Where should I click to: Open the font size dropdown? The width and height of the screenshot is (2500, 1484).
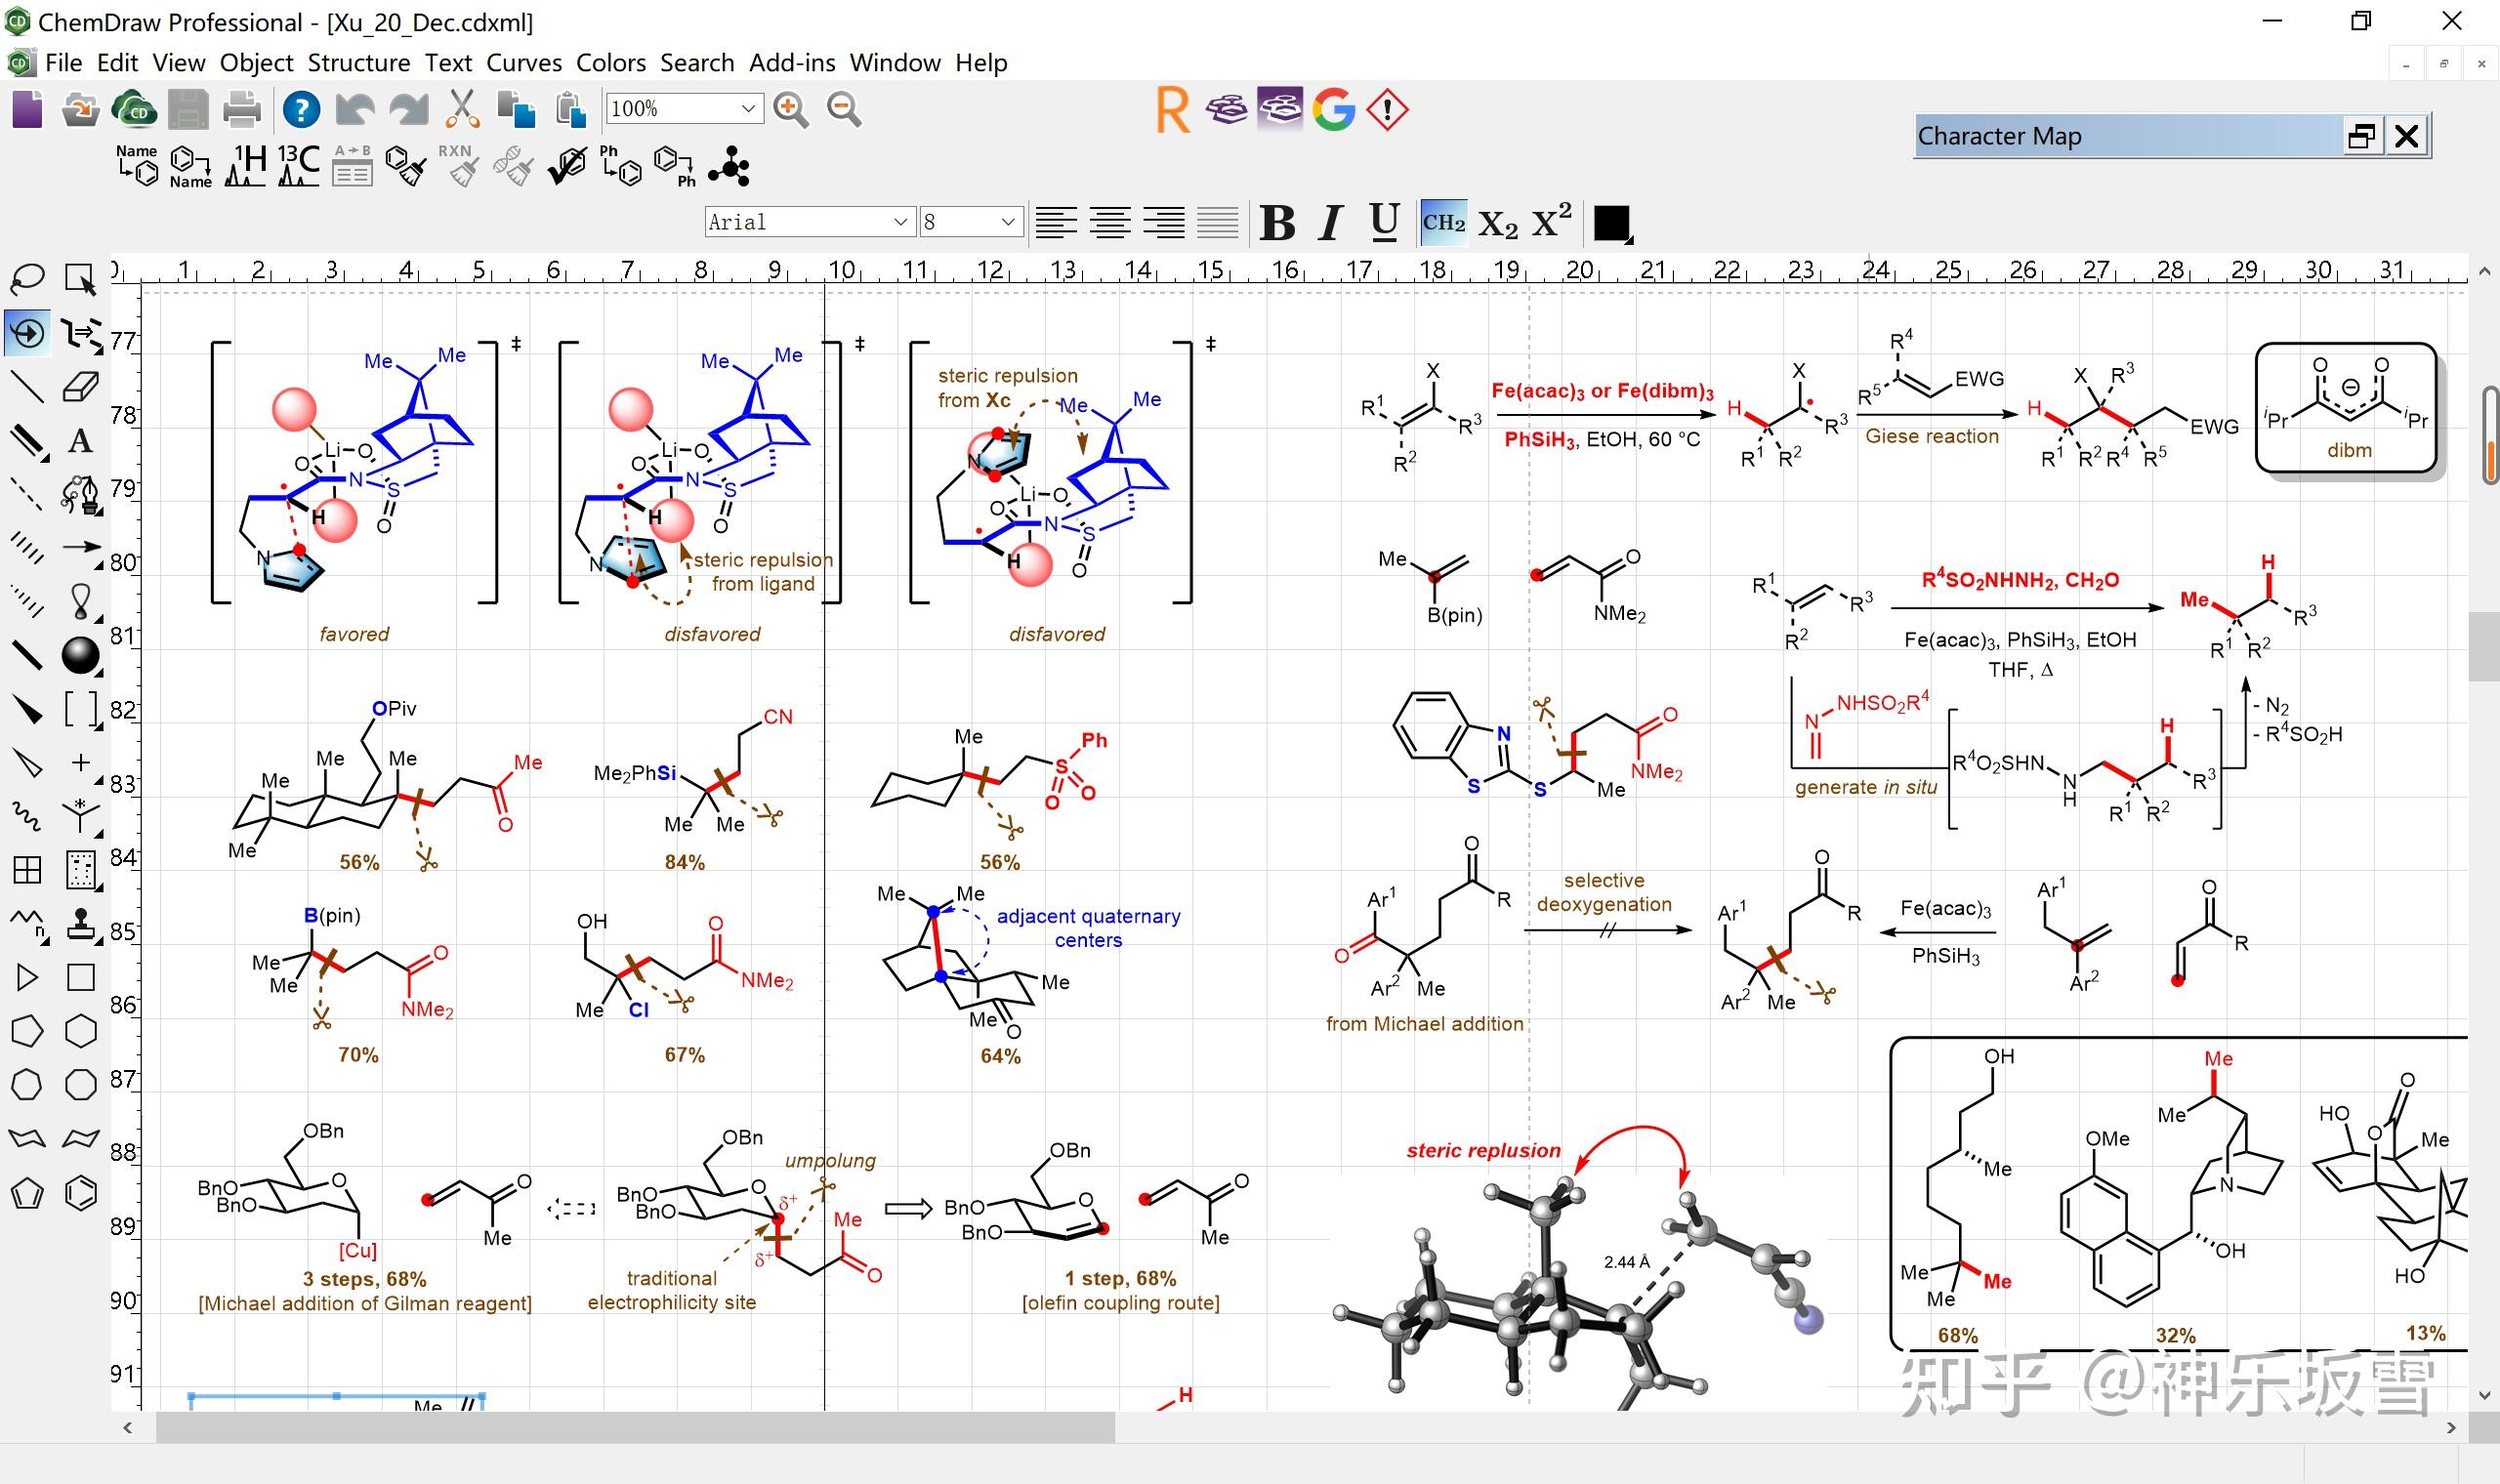pos(1008,222)
